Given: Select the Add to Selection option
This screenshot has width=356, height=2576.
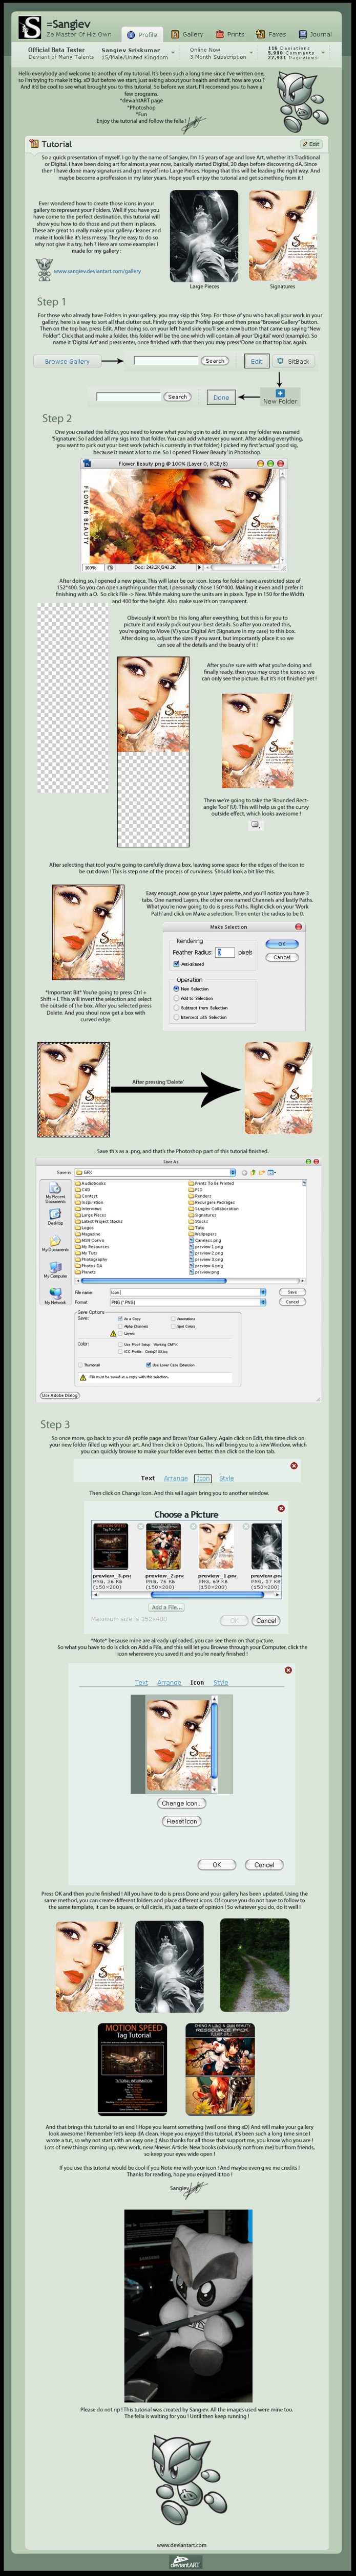Looking at the screenshot, I should coord(177,998).
